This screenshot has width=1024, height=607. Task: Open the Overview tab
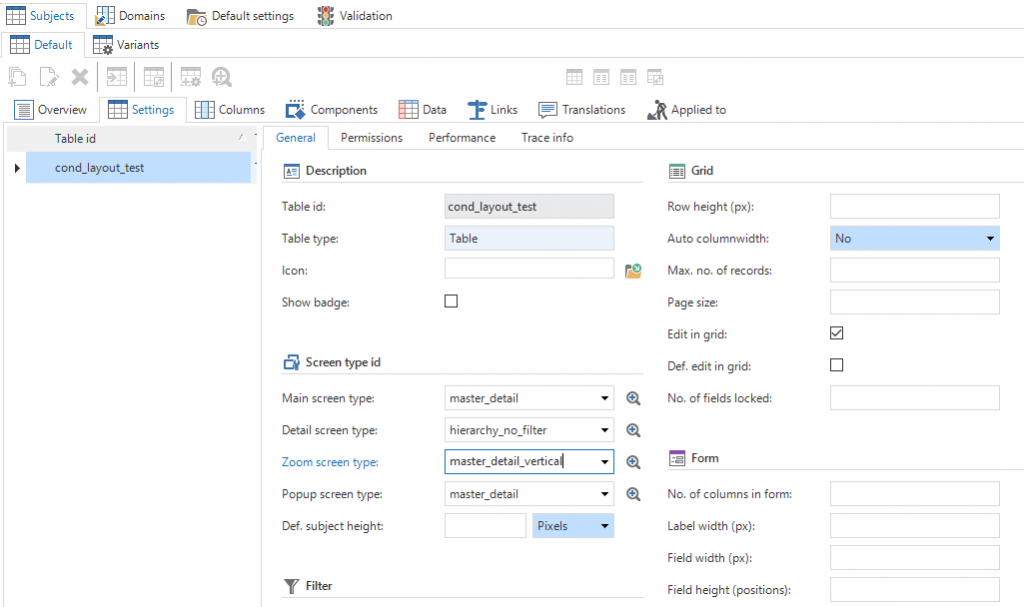click(x=50, y=110)
